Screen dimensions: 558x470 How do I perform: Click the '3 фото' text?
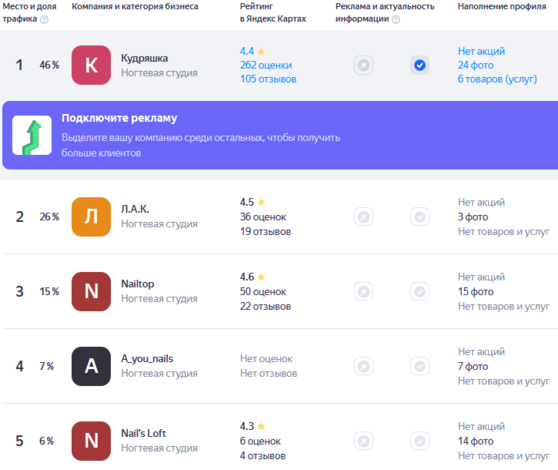coord(473,217)
